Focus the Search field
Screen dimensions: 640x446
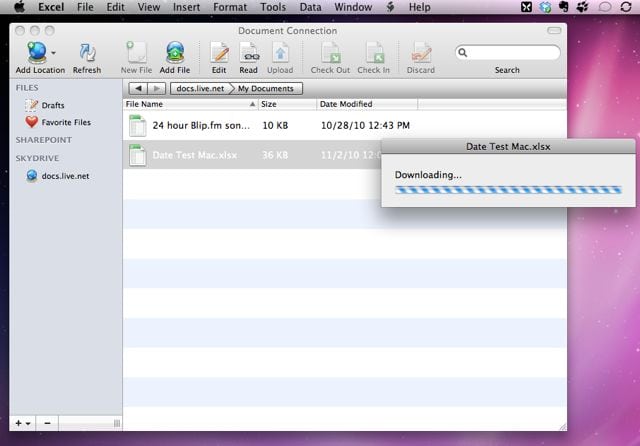click(x=508, y=53)
